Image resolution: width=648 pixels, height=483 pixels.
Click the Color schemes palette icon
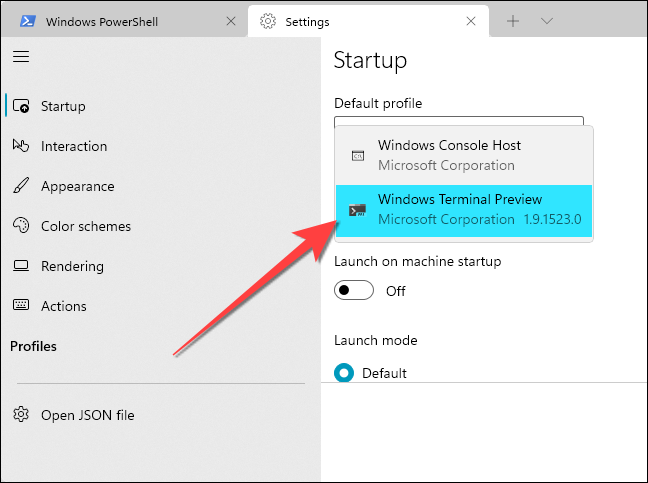coord(21,226)
